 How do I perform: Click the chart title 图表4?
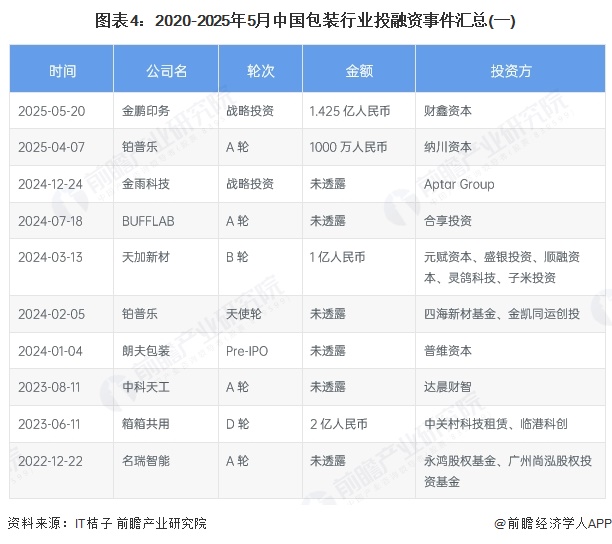(x=305, y=20)
